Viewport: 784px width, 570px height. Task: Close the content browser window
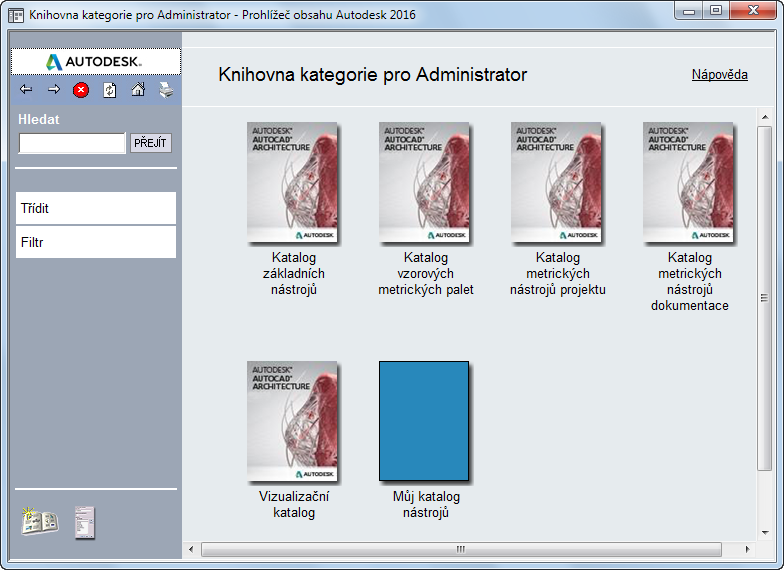click(754, 11)
